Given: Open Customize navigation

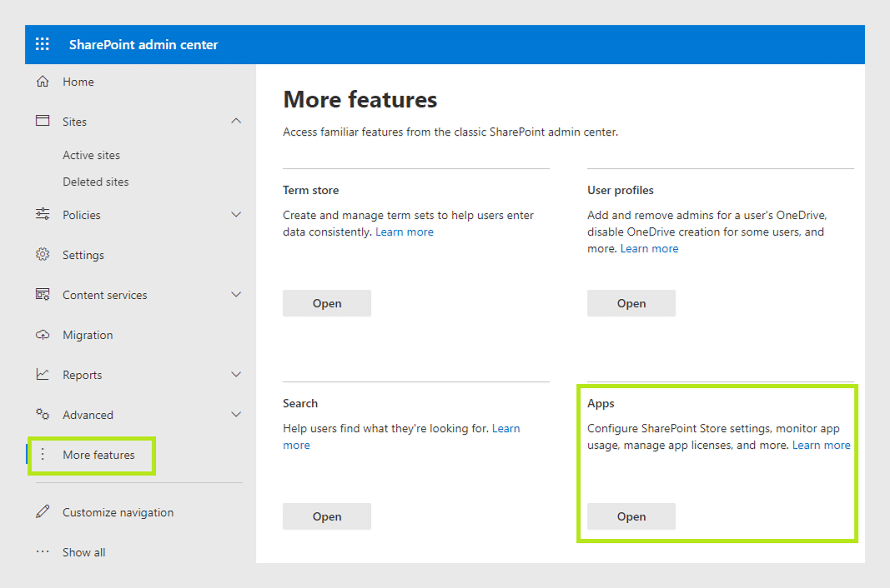Looking at the screenshot, I should (x=118, y=512).
